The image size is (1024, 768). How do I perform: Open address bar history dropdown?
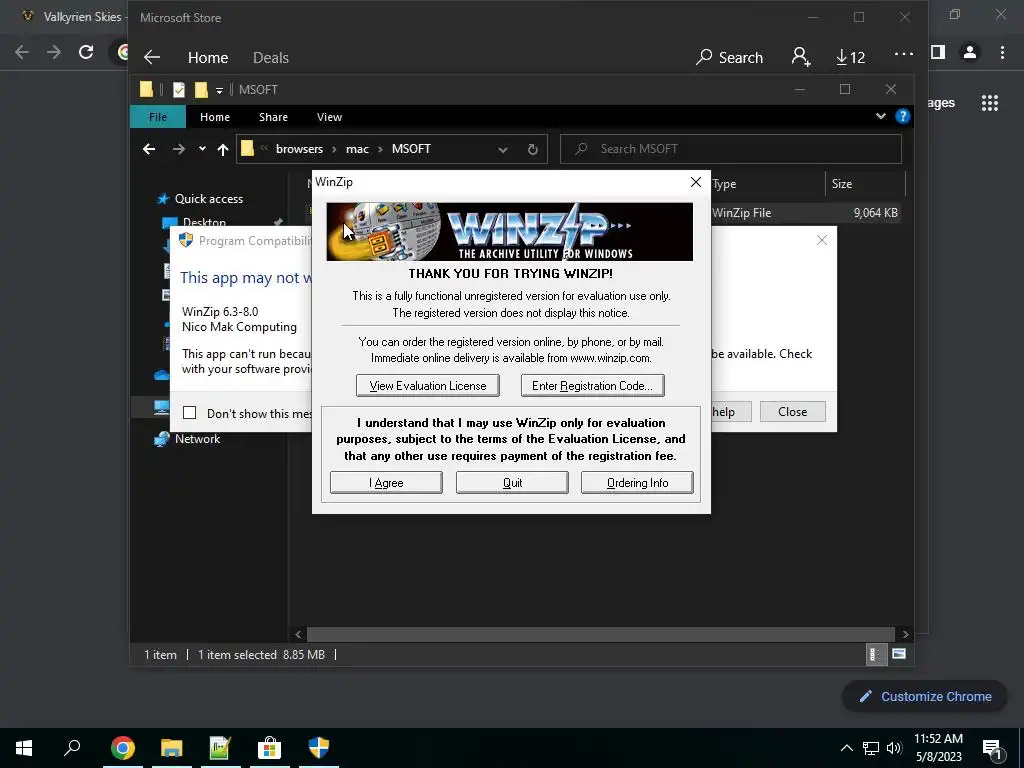tap(502, 150)
